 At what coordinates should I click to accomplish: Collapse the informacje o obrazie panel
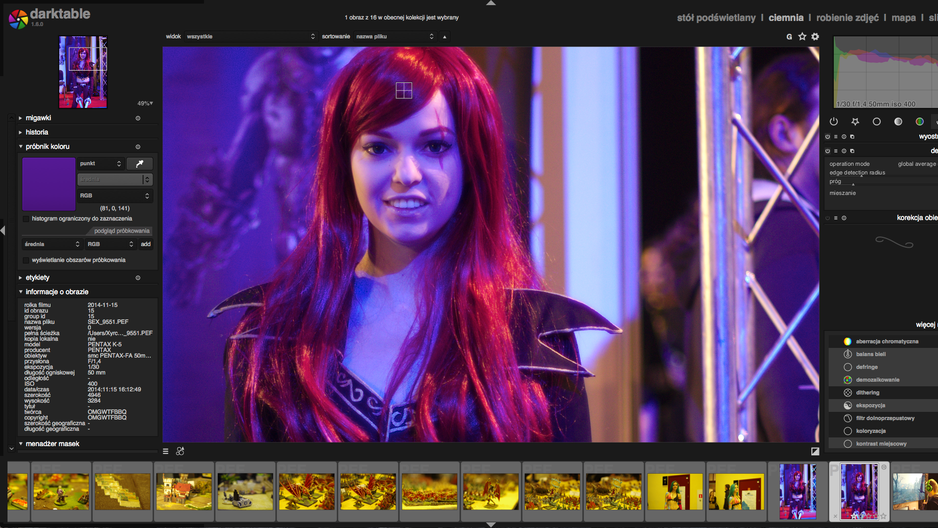point(20,292)
